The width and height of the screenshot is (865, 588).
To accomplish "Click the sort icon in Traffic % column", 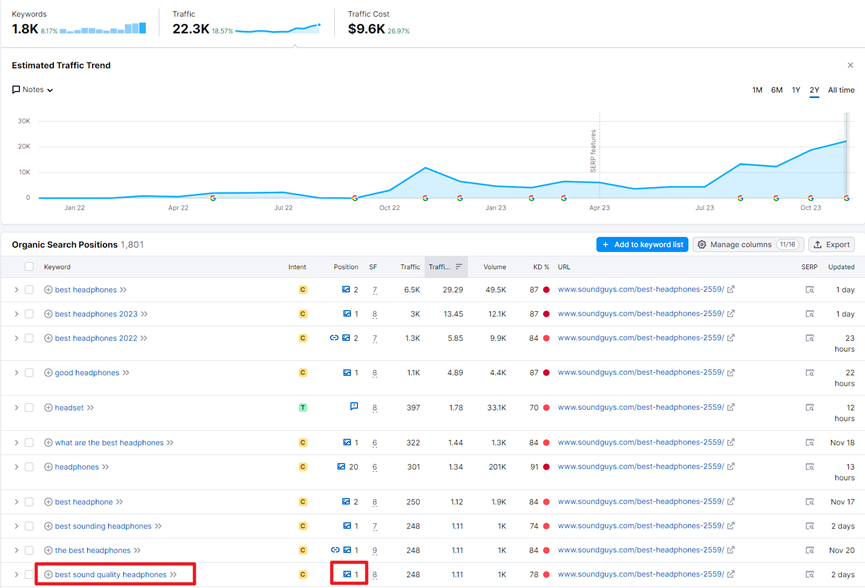I will coord(459,267).
